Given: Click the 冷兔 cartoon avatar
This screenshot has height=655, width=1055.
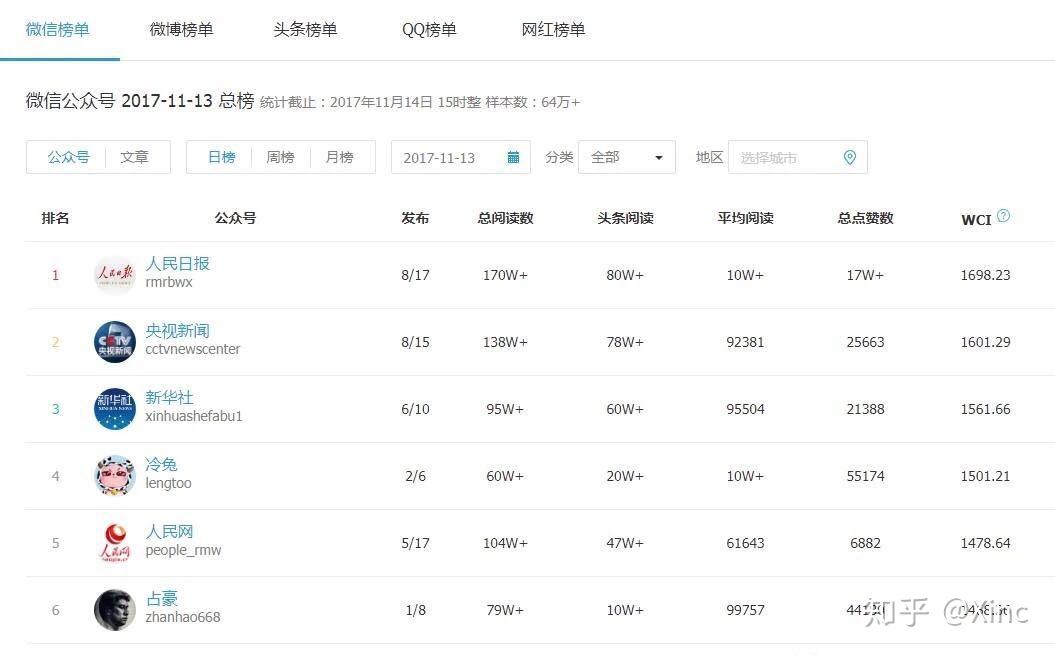Looking at the screenshot, I should coord(114,476).
